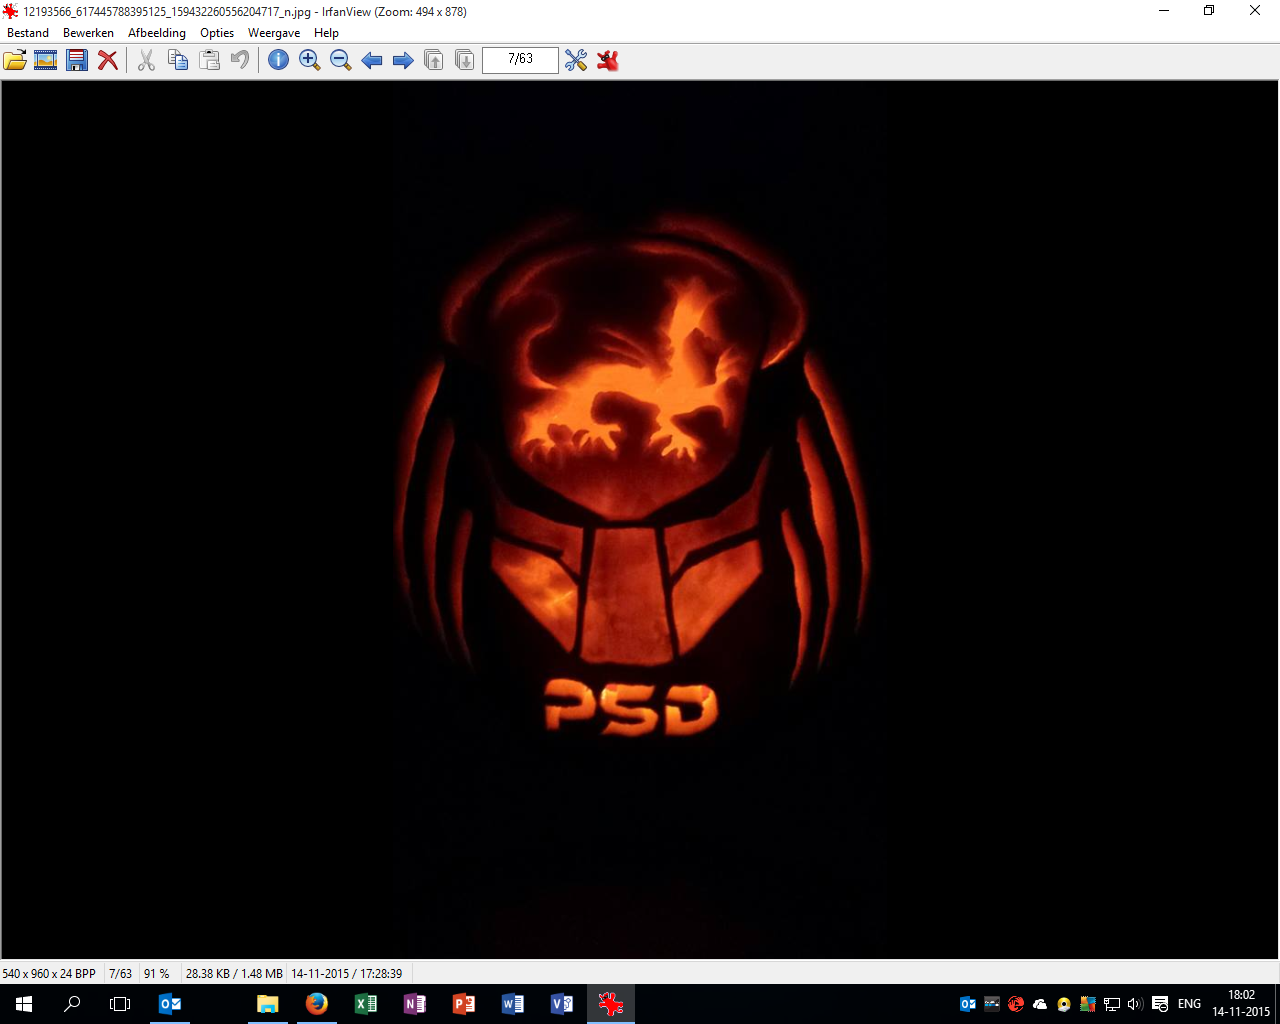Click the next page icon in the toolbar
The height and width of the screenshot is (1024, 1280).
[x=464, y=60]
